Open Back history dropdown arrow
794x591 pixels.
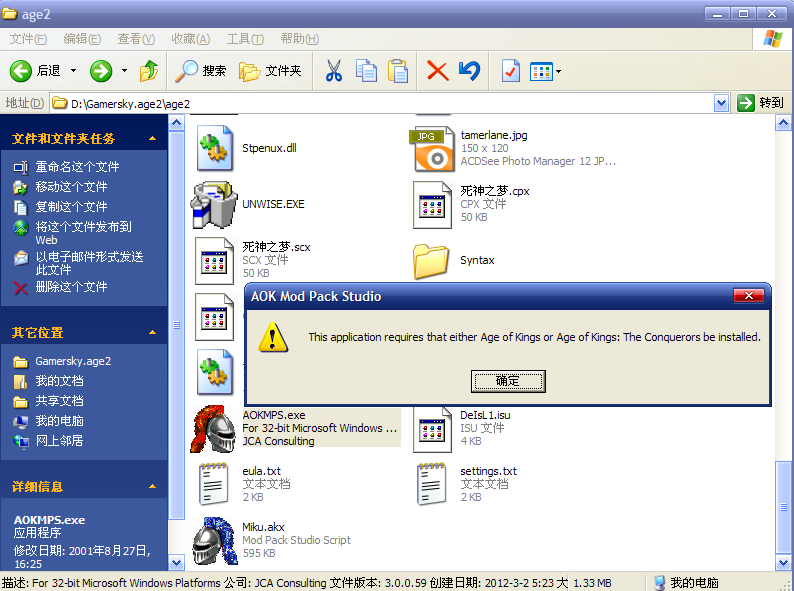73,71
